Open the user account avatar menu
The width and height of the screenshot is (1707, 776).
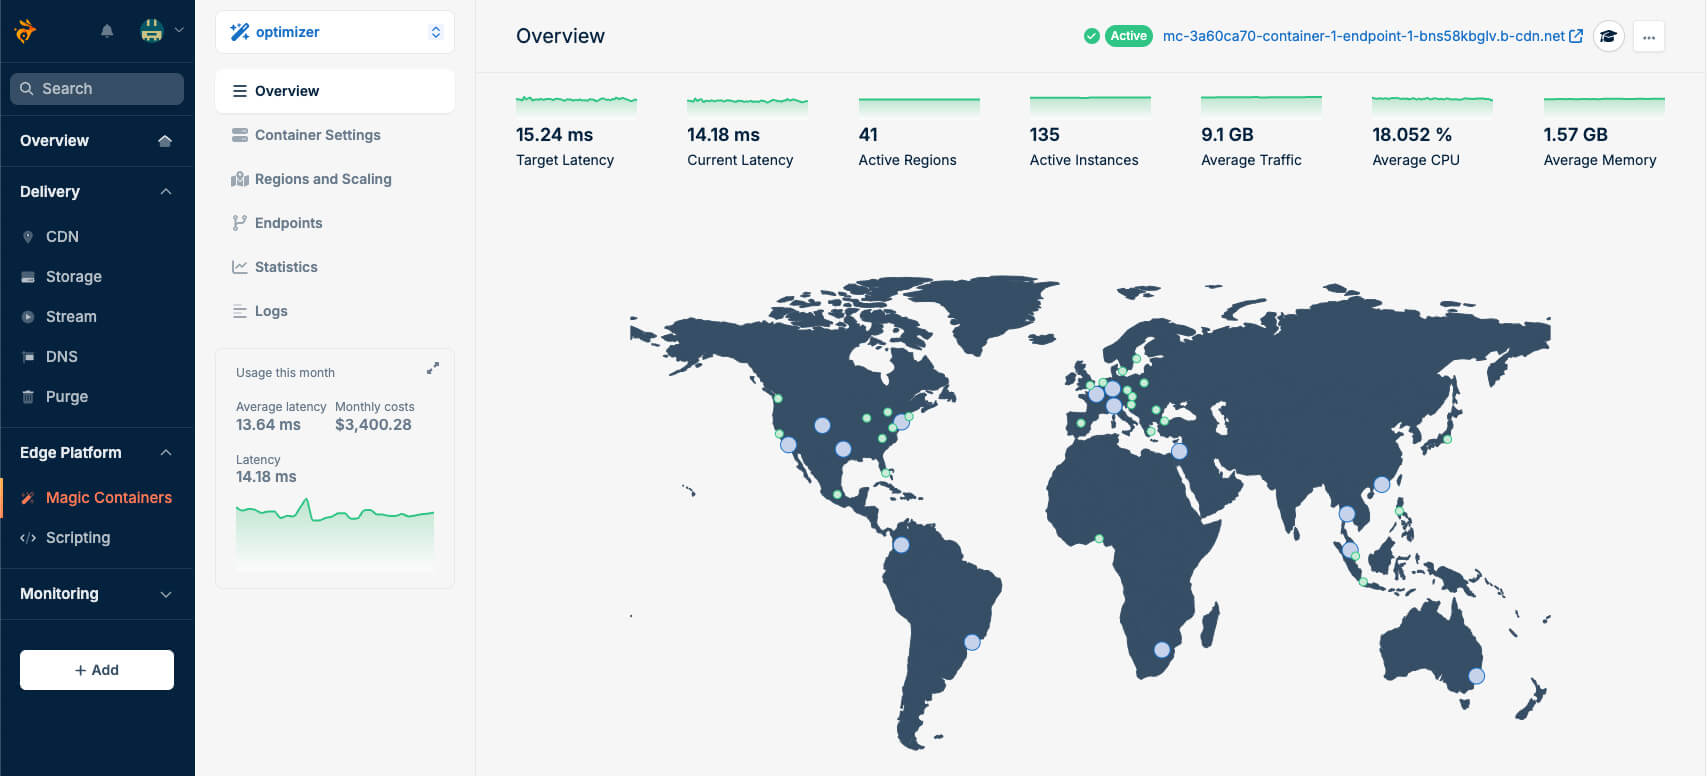(x=152, y=31)
